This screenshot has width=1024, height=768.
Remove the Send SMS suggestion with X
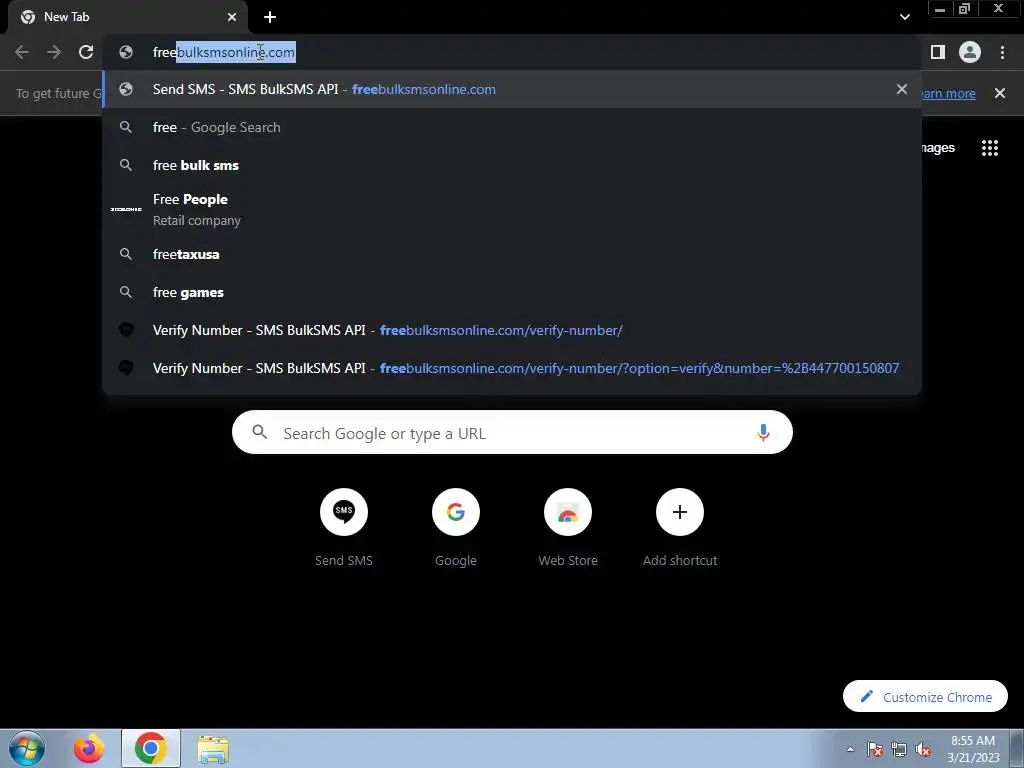coord(902,89)
